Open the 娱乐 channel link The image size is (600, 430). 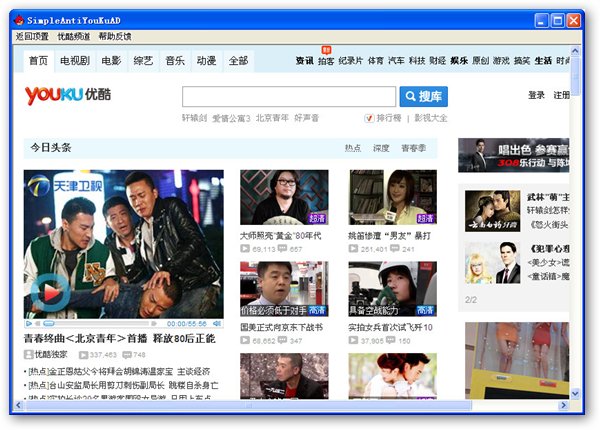pyautogui.click(x=459, y=60)
